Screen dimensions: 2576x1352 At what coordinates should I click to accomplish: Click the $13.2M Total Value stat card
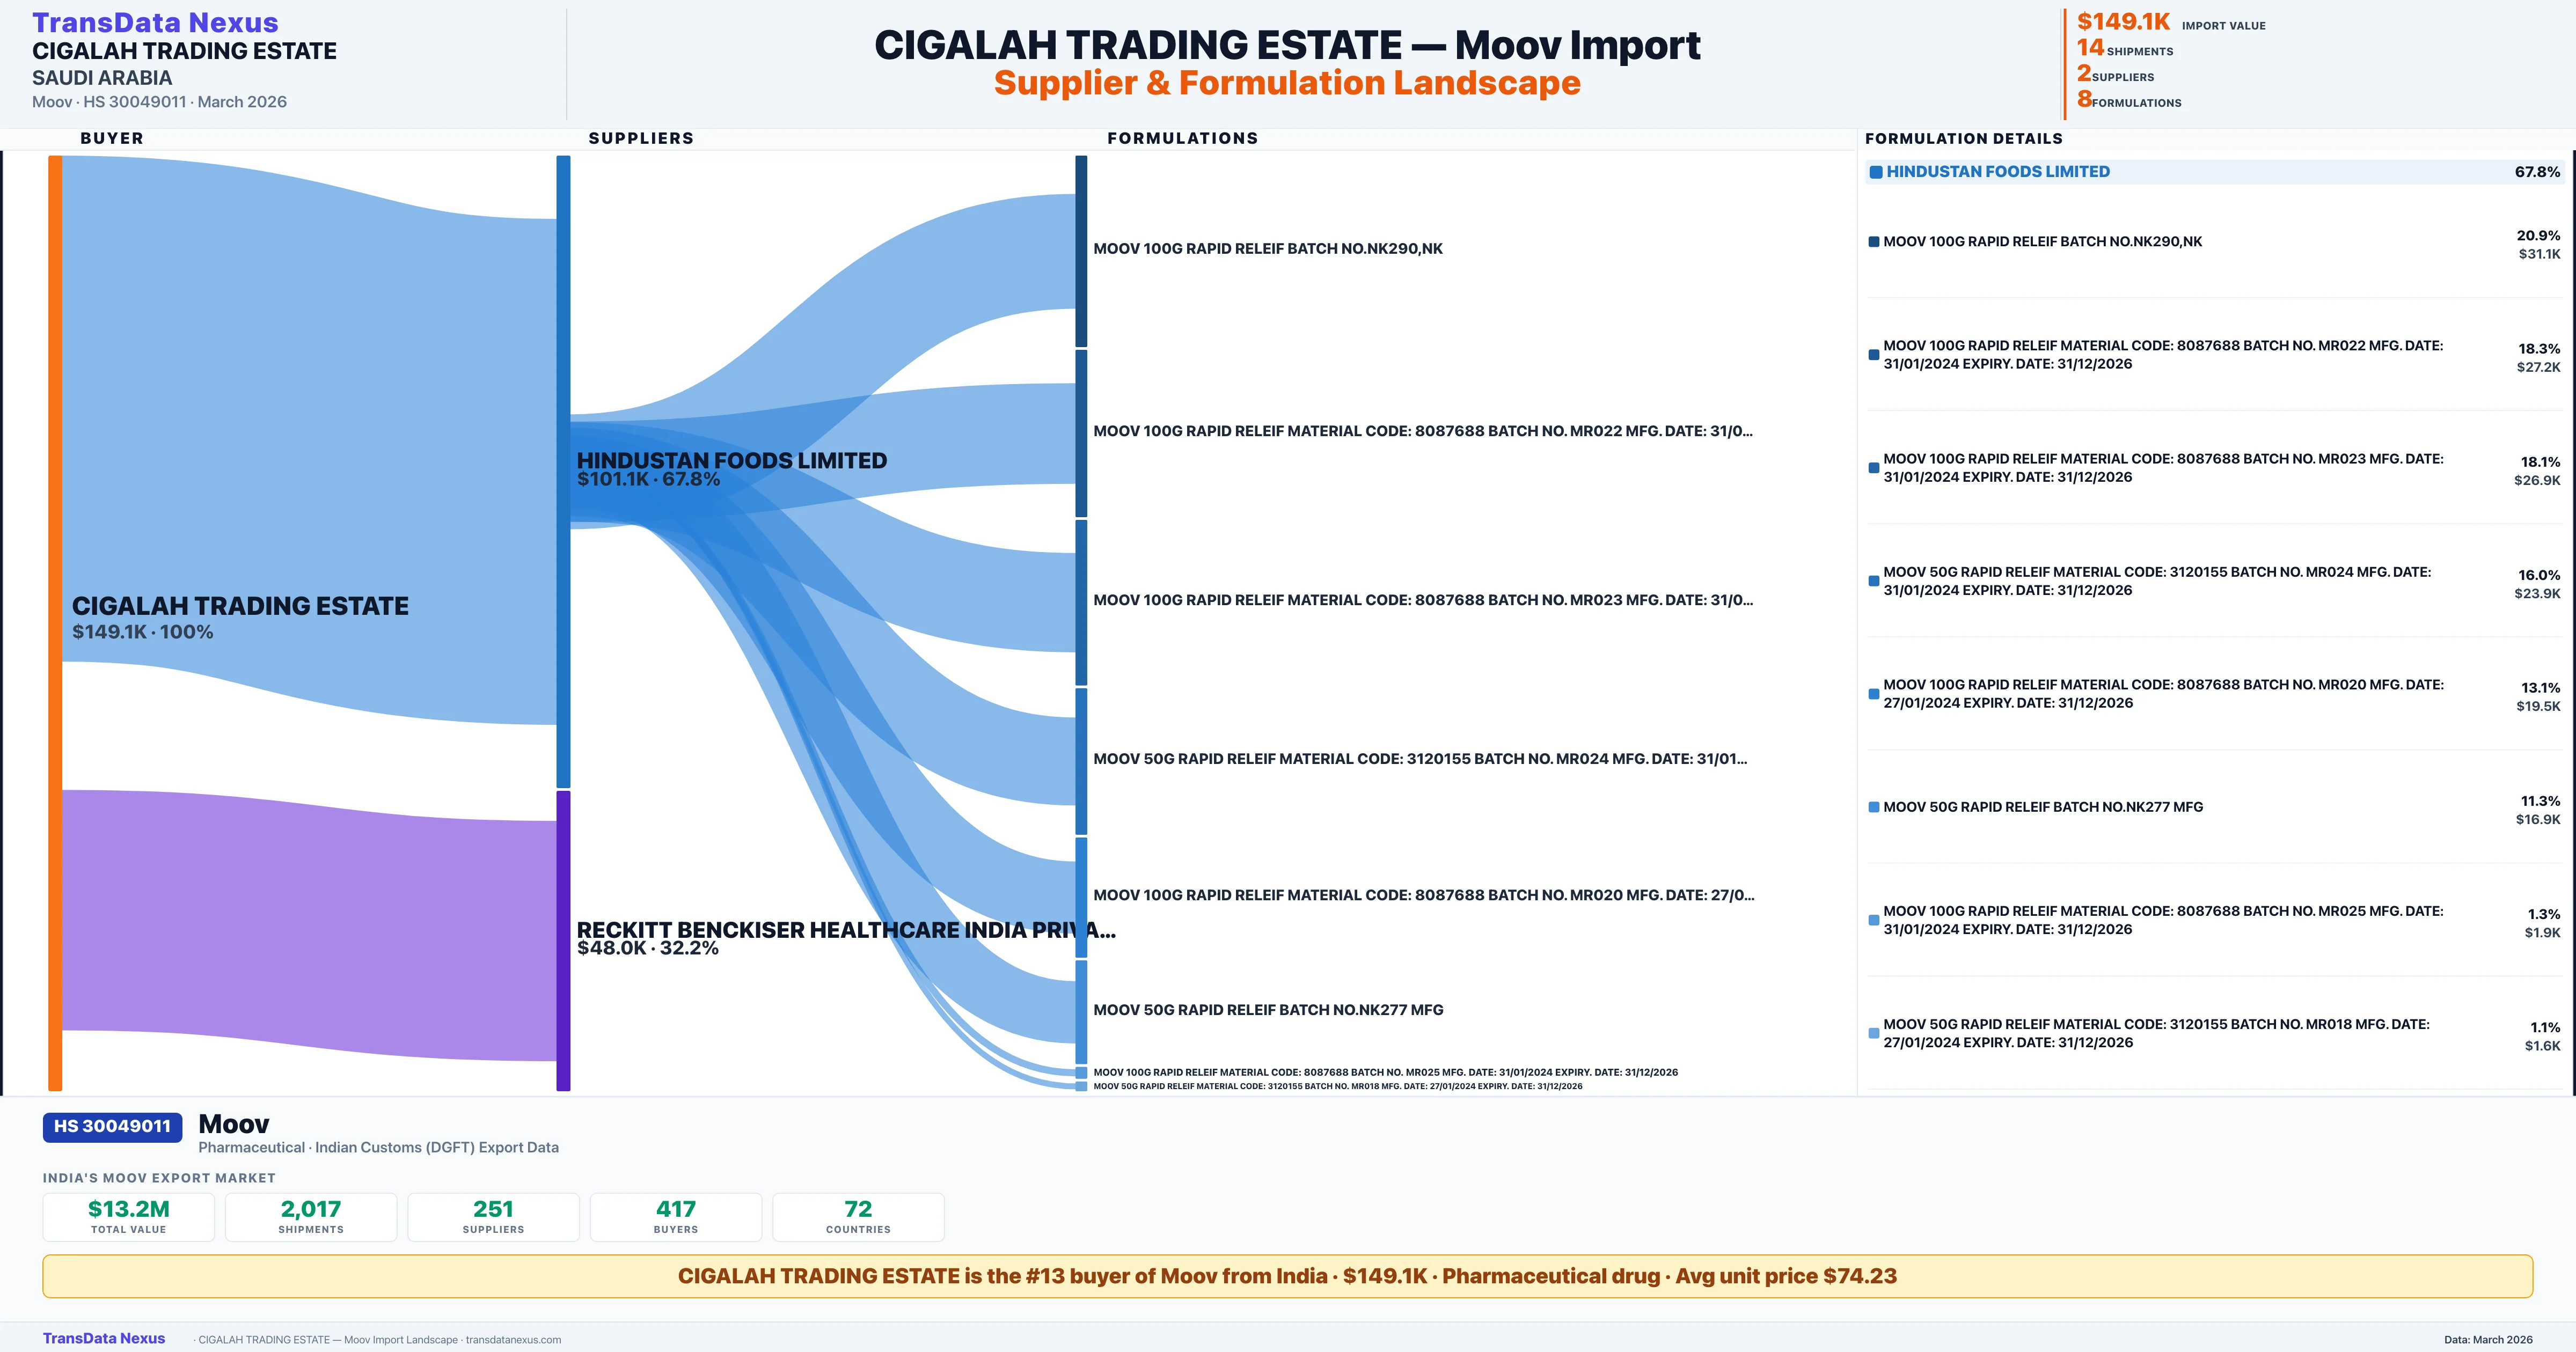pyautogui.click(x=128, y=1216)
